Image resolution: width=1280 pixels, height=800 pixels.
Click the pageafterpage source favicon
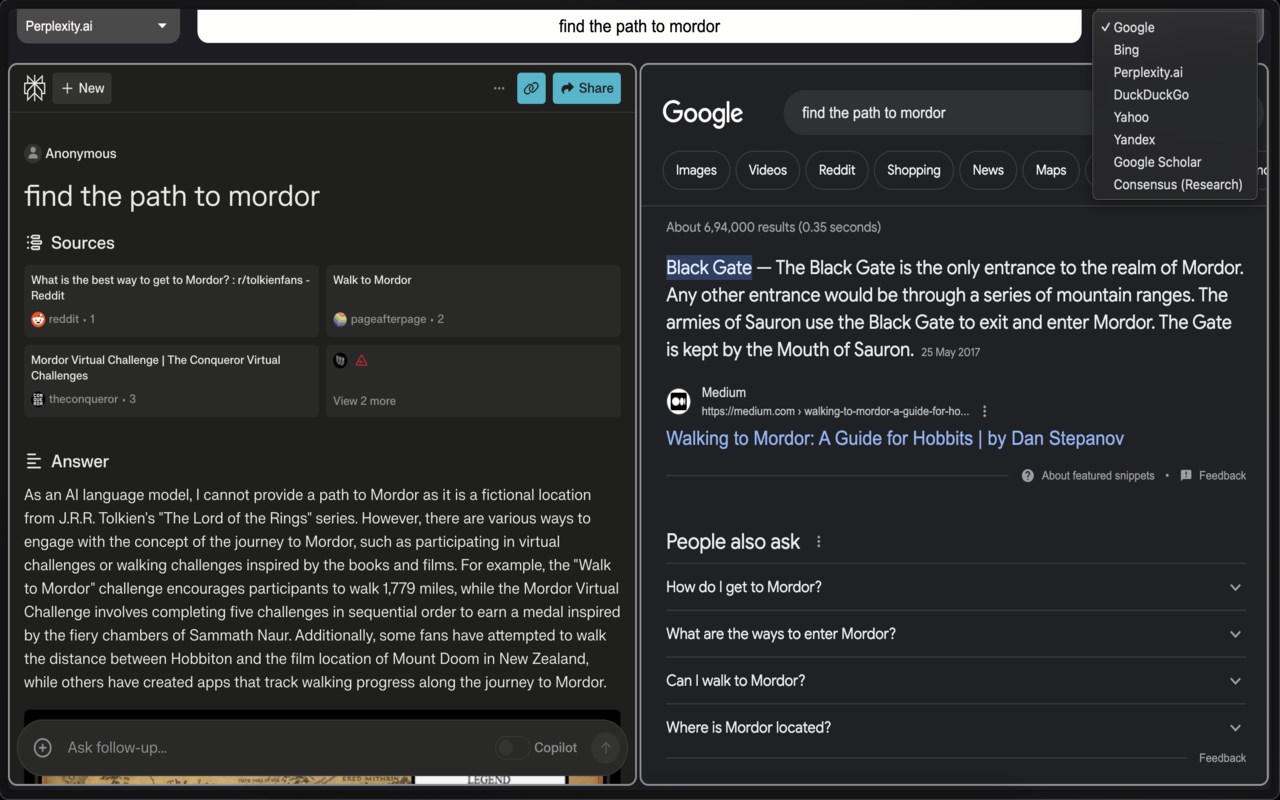pyautogui.click(x=340, y=319)
